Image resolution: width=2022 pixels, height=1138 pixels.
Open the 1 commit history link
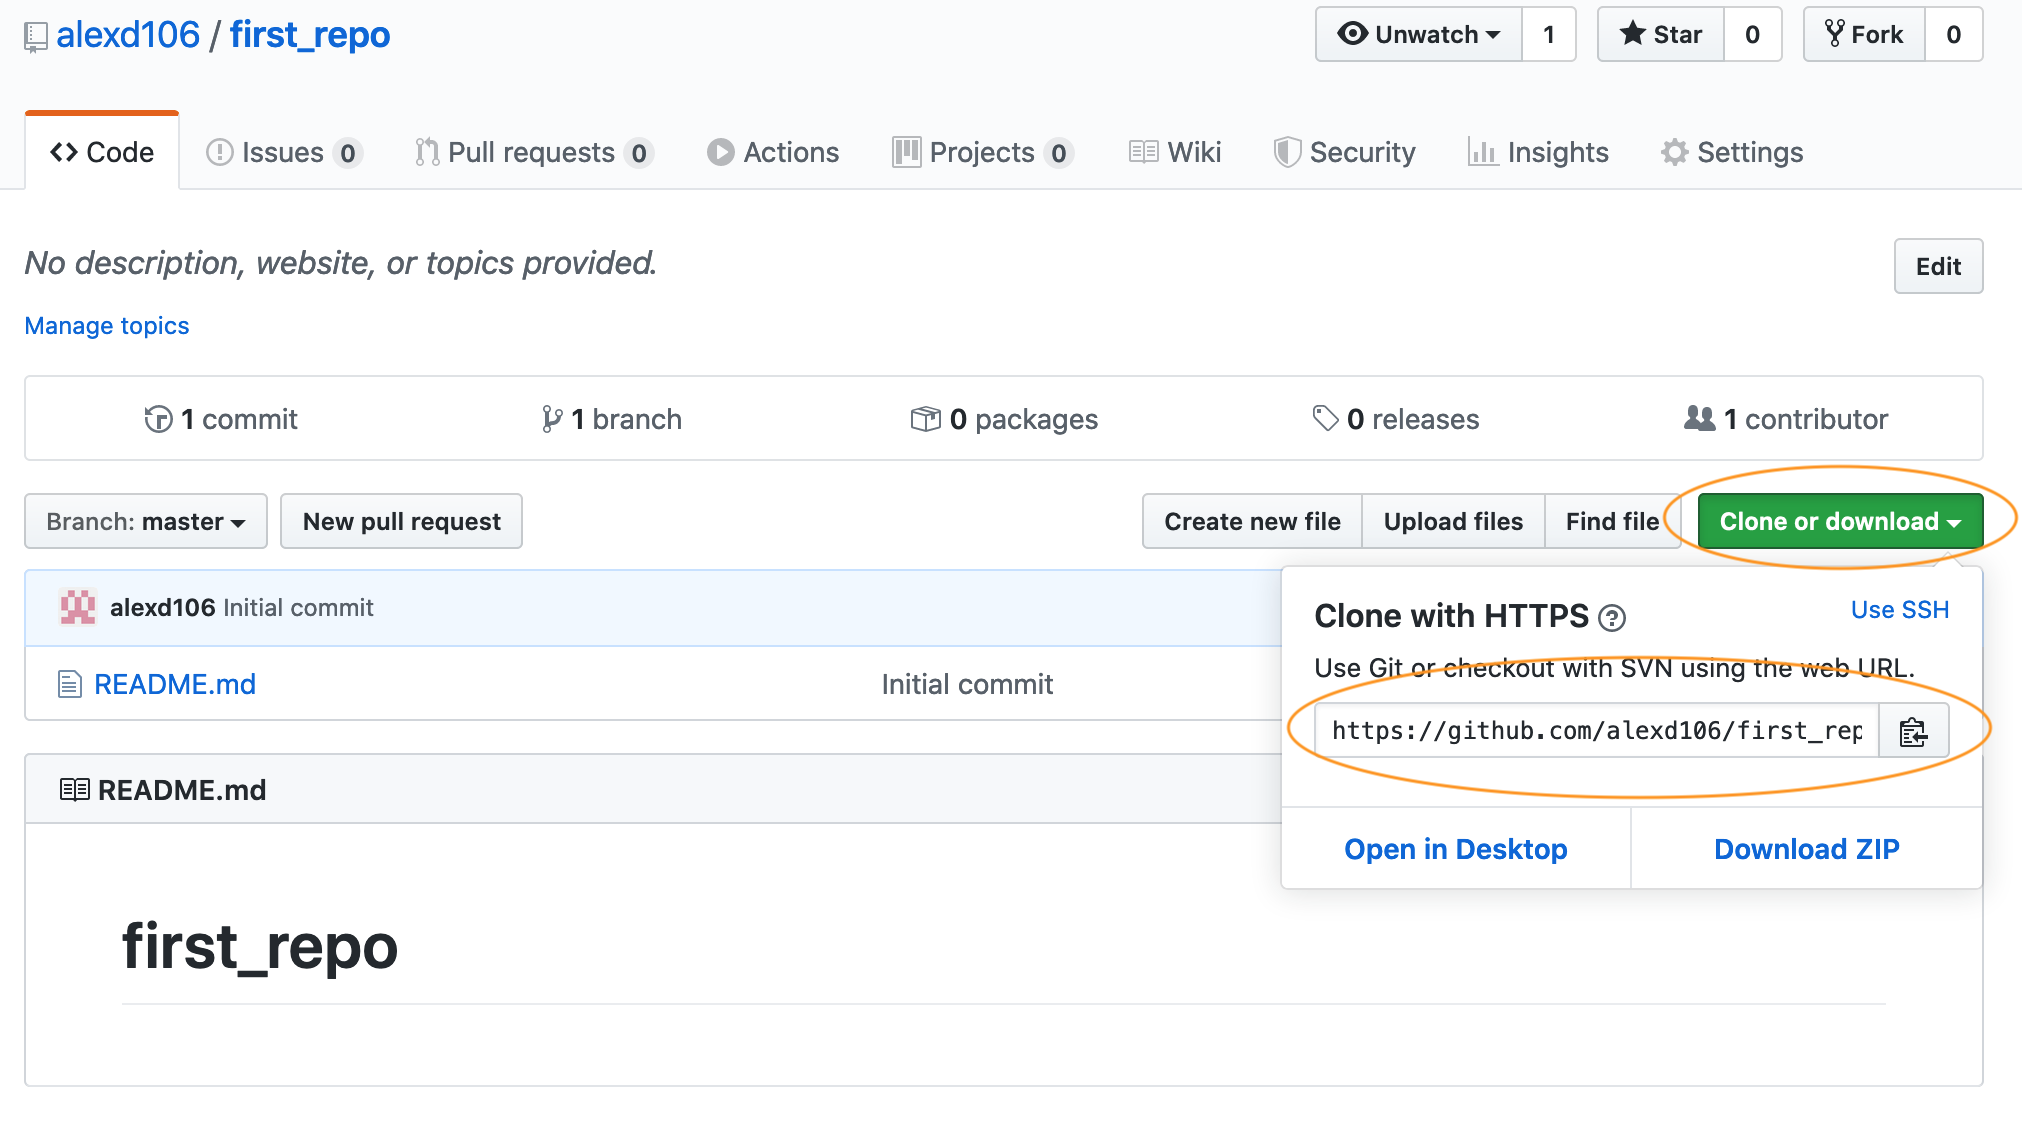coord(221,419)
